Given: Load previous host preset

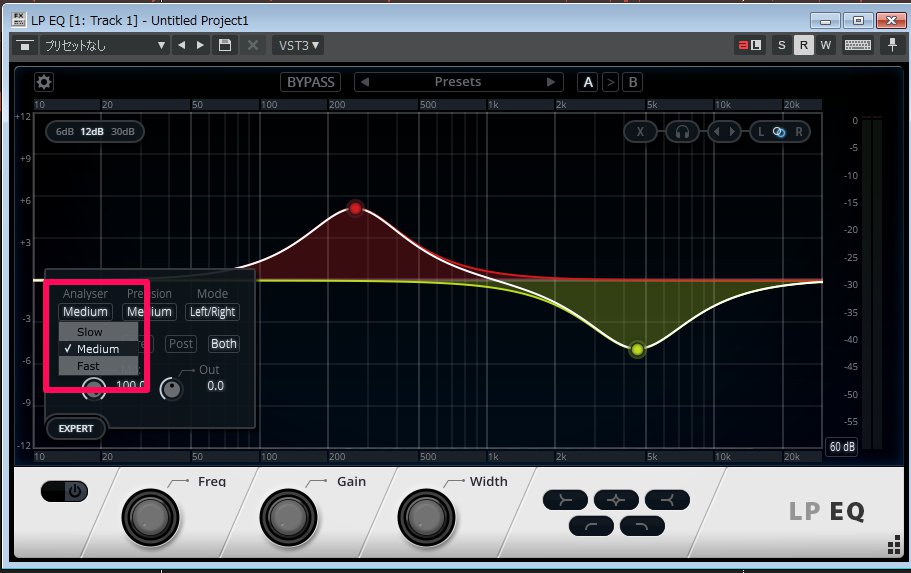Looking at the screenshot, I should click(x=181, y=45).
